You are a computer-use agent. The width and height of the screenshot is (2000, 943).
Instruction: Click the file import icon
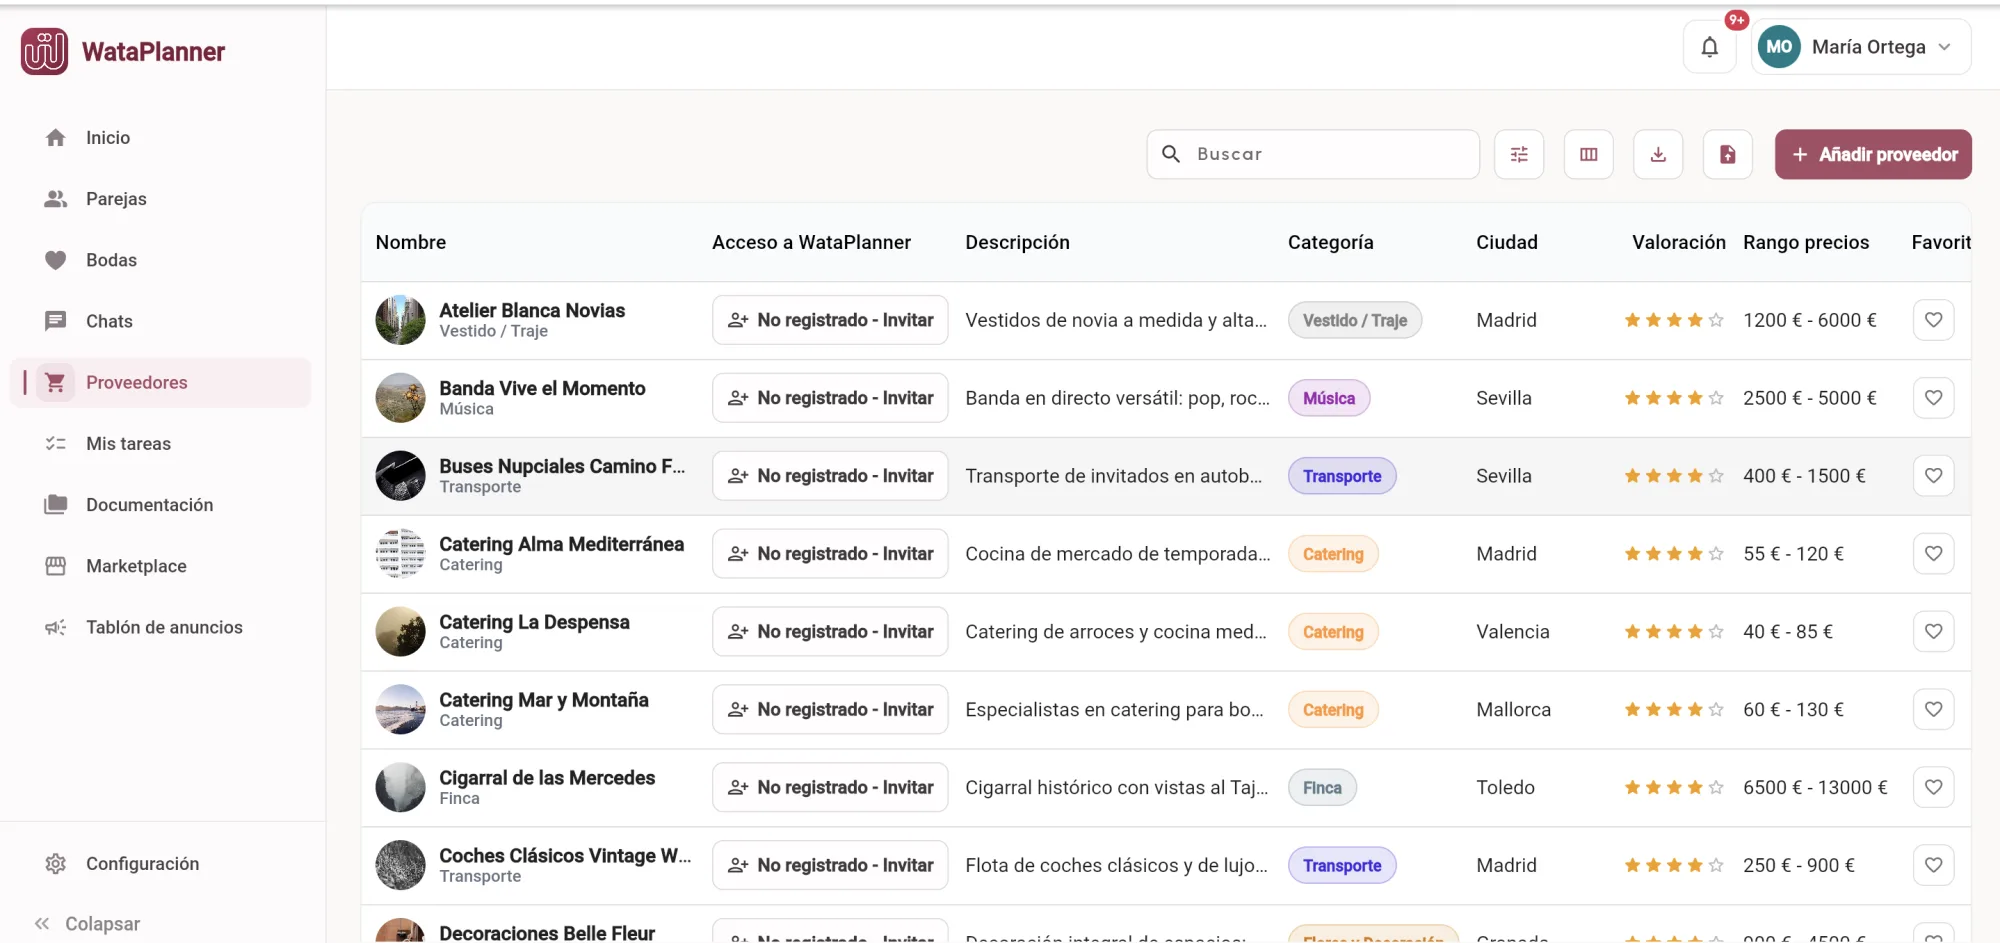[1728, 154]
